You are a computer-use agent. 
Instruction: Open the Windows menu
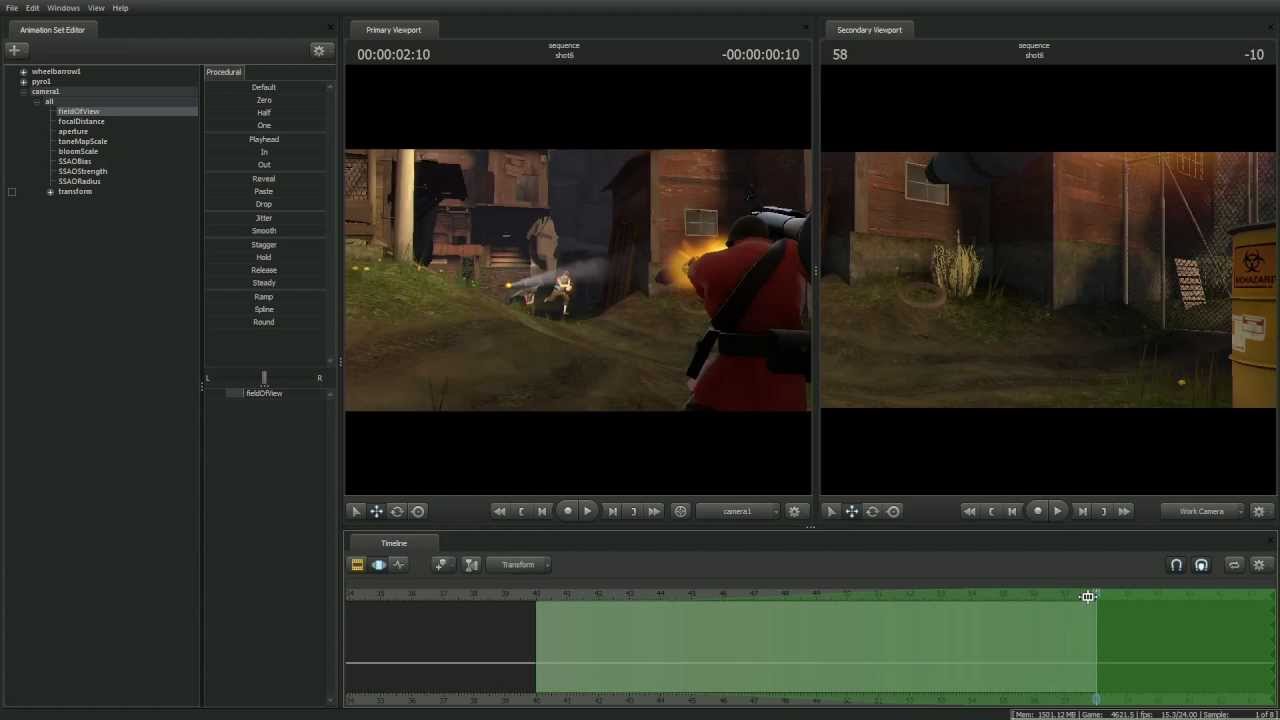[63, 8]
